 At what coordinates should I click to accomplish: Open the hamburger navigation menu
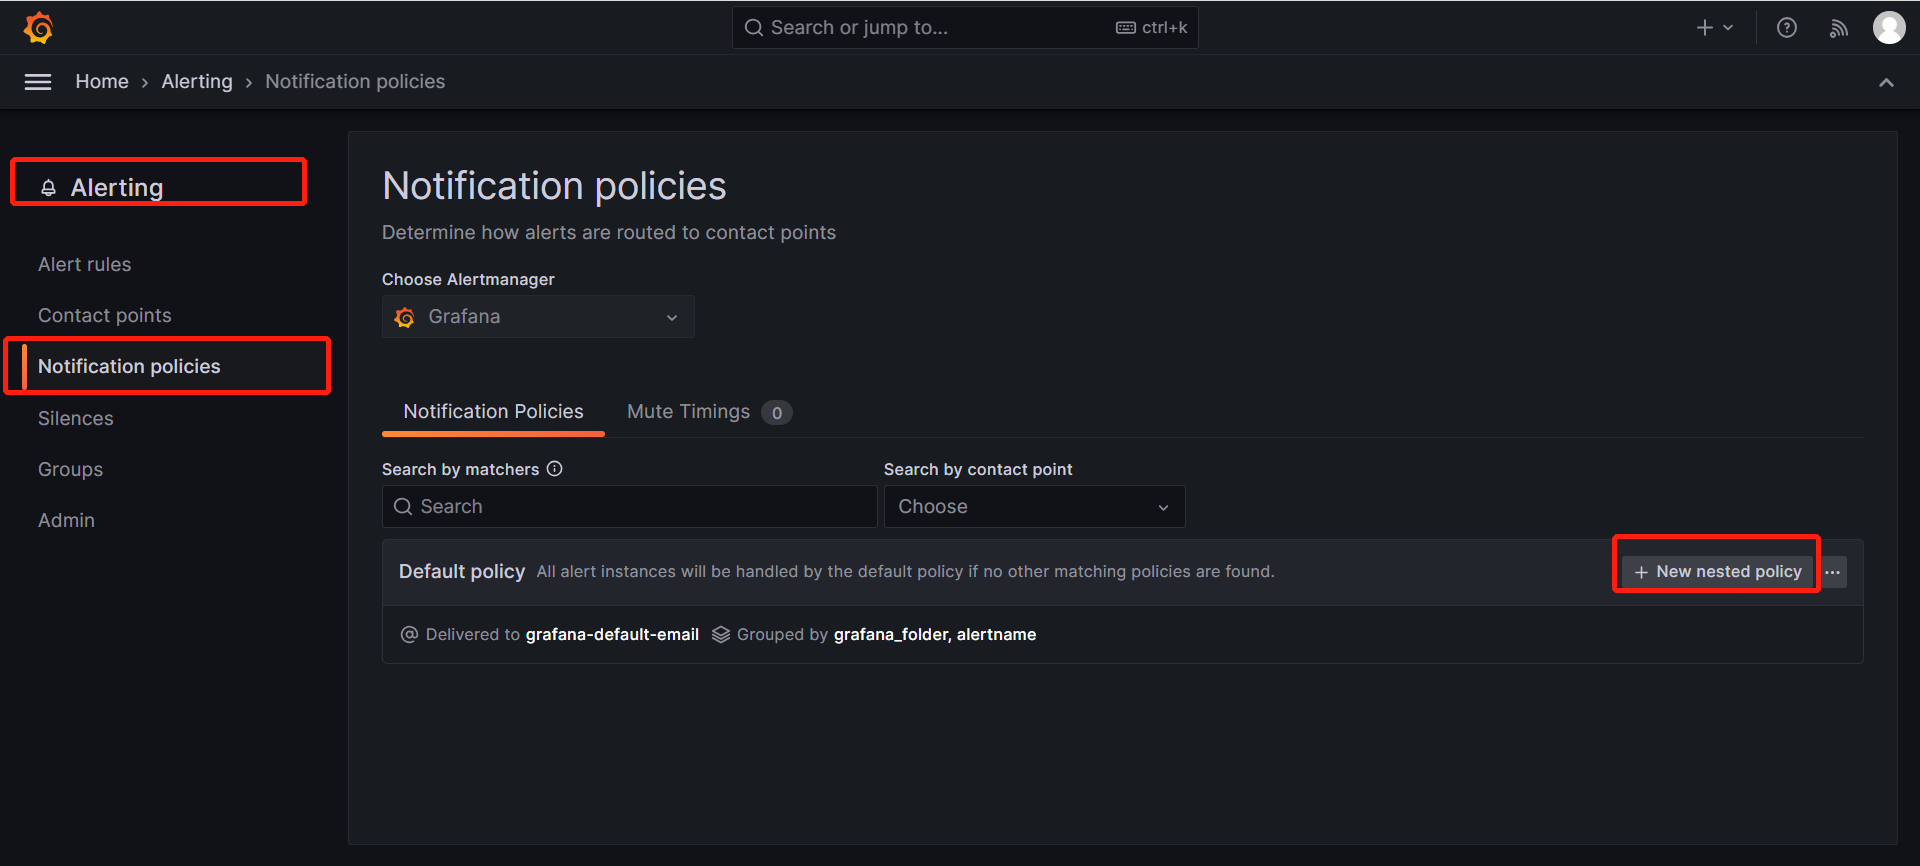38,82
